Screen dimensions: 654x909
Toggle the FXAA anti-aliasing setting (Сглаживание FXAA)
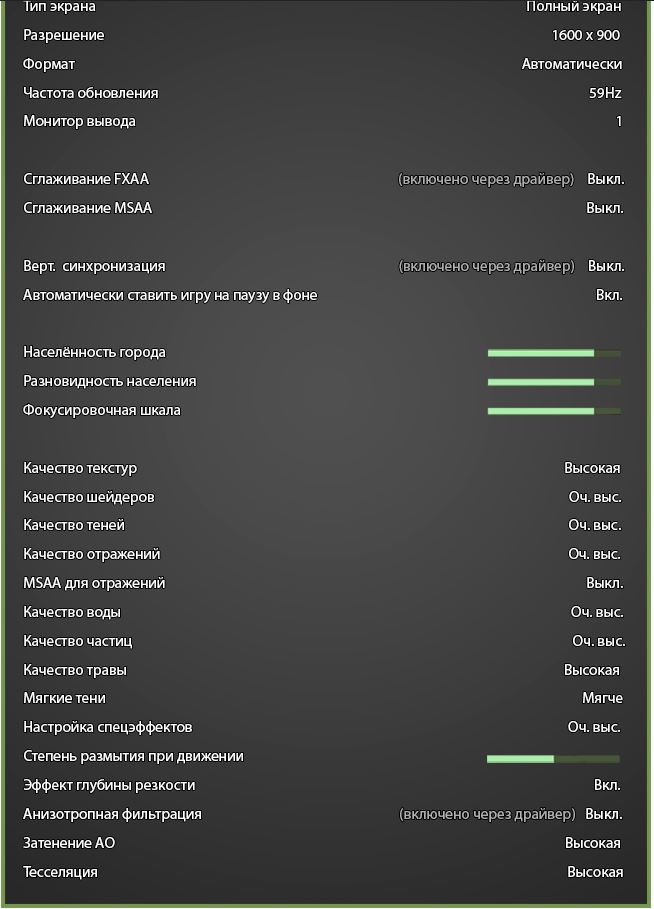point(605,180)
